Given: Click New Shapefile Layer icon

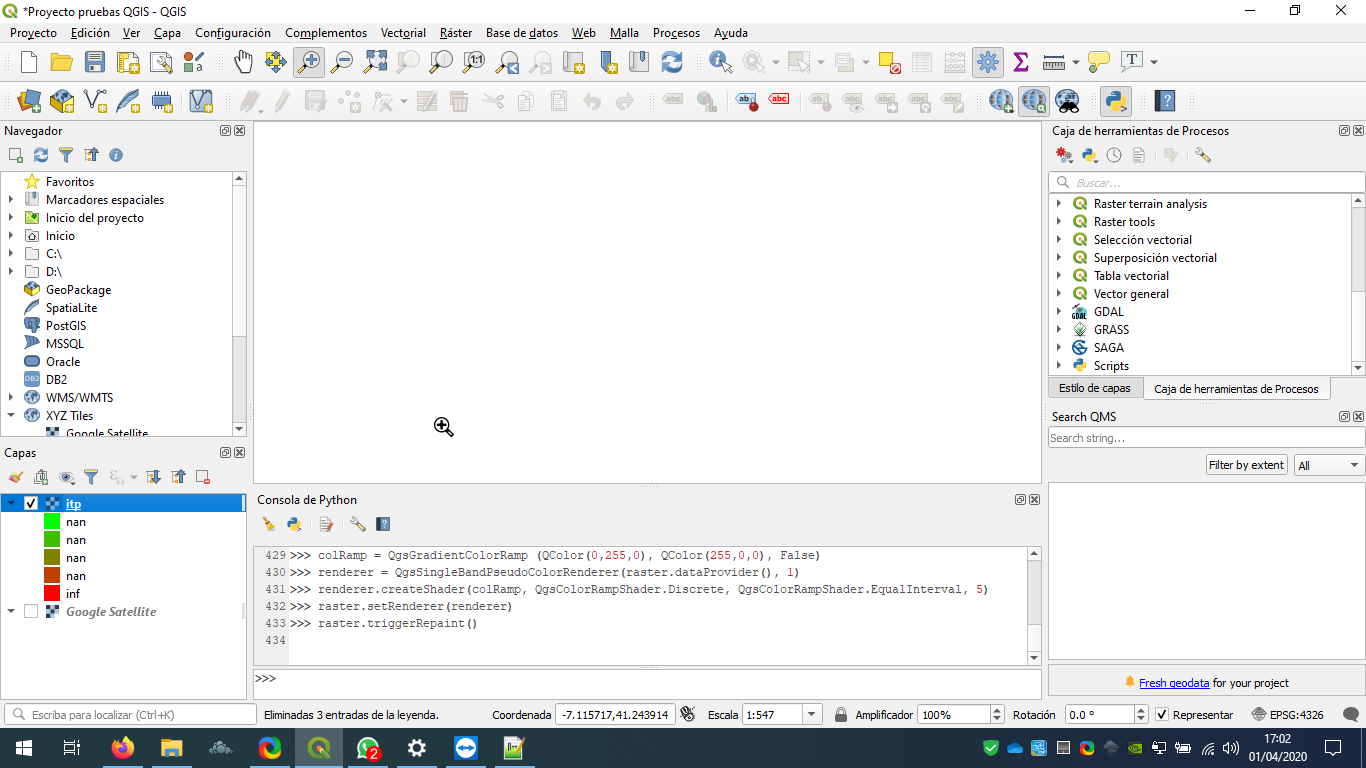Looking at the screenshot, I should pyautogui.click(x=95, y=101).
